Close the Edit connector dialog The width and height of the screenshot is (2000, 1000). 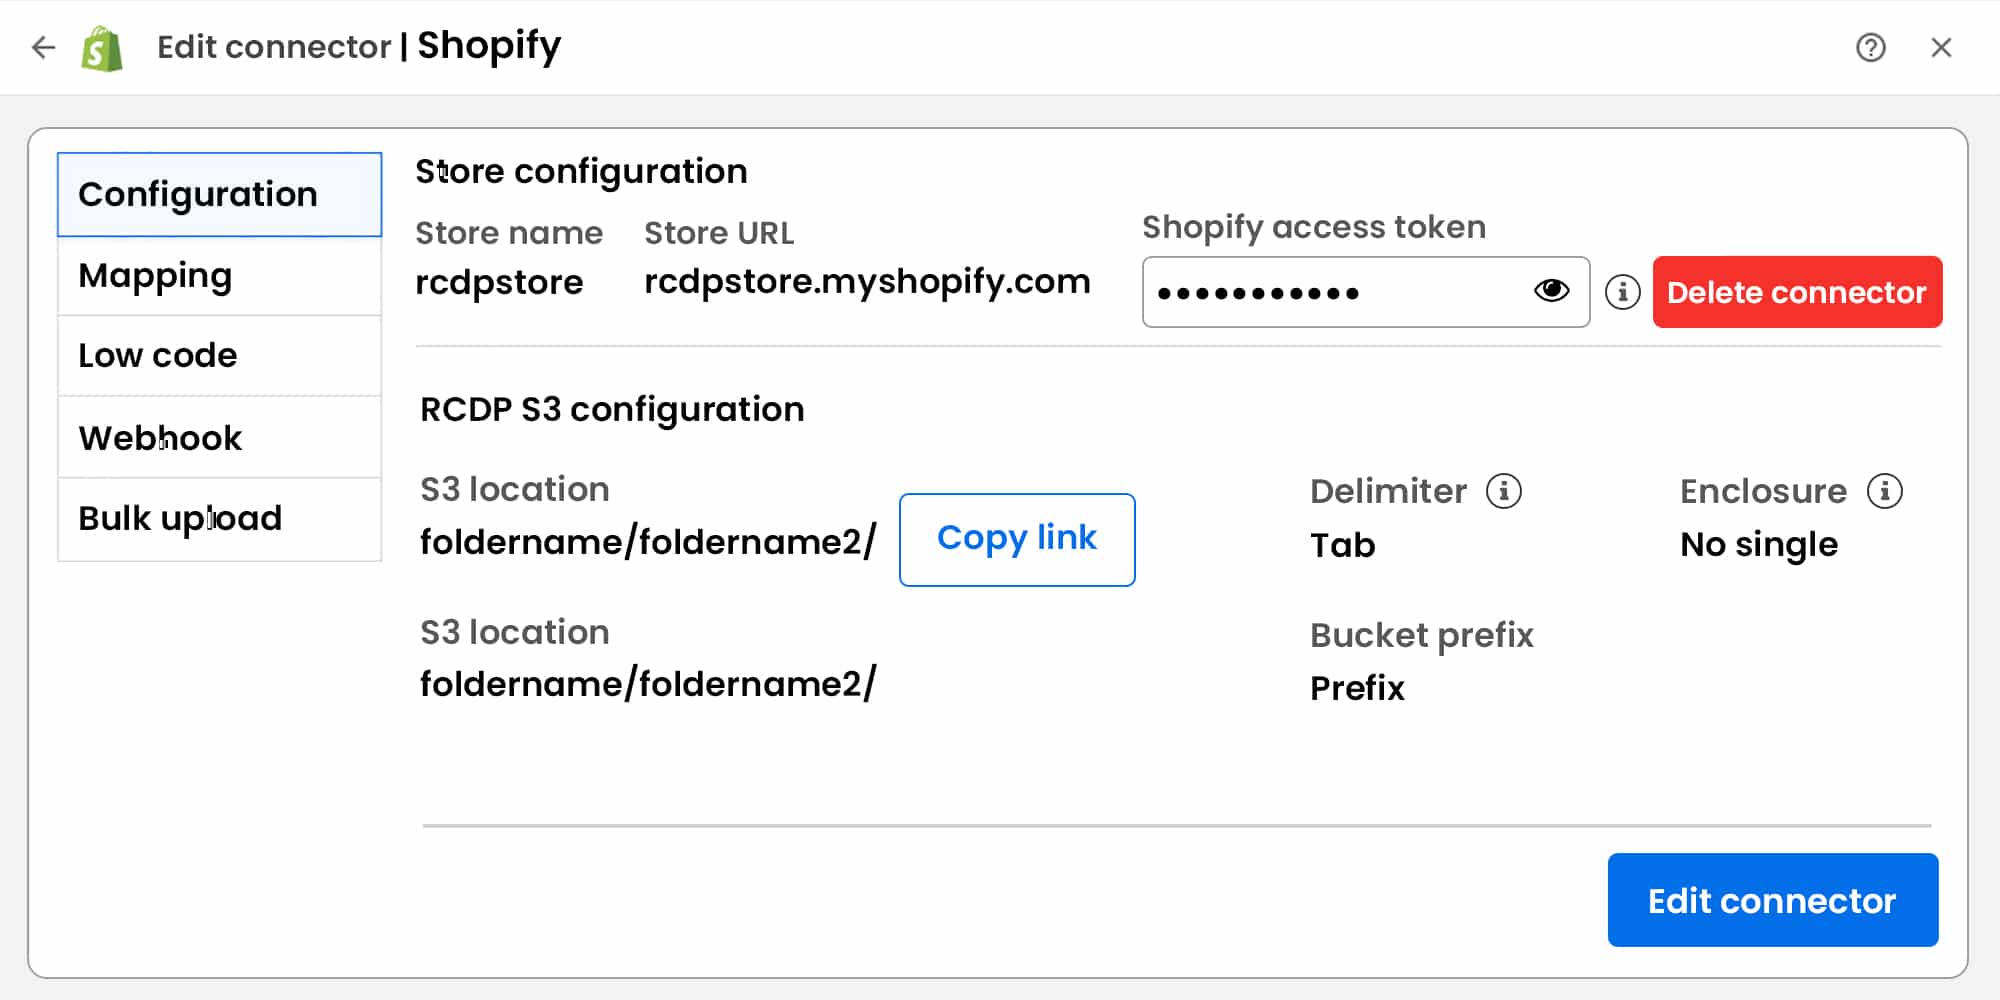[1941, 47]
